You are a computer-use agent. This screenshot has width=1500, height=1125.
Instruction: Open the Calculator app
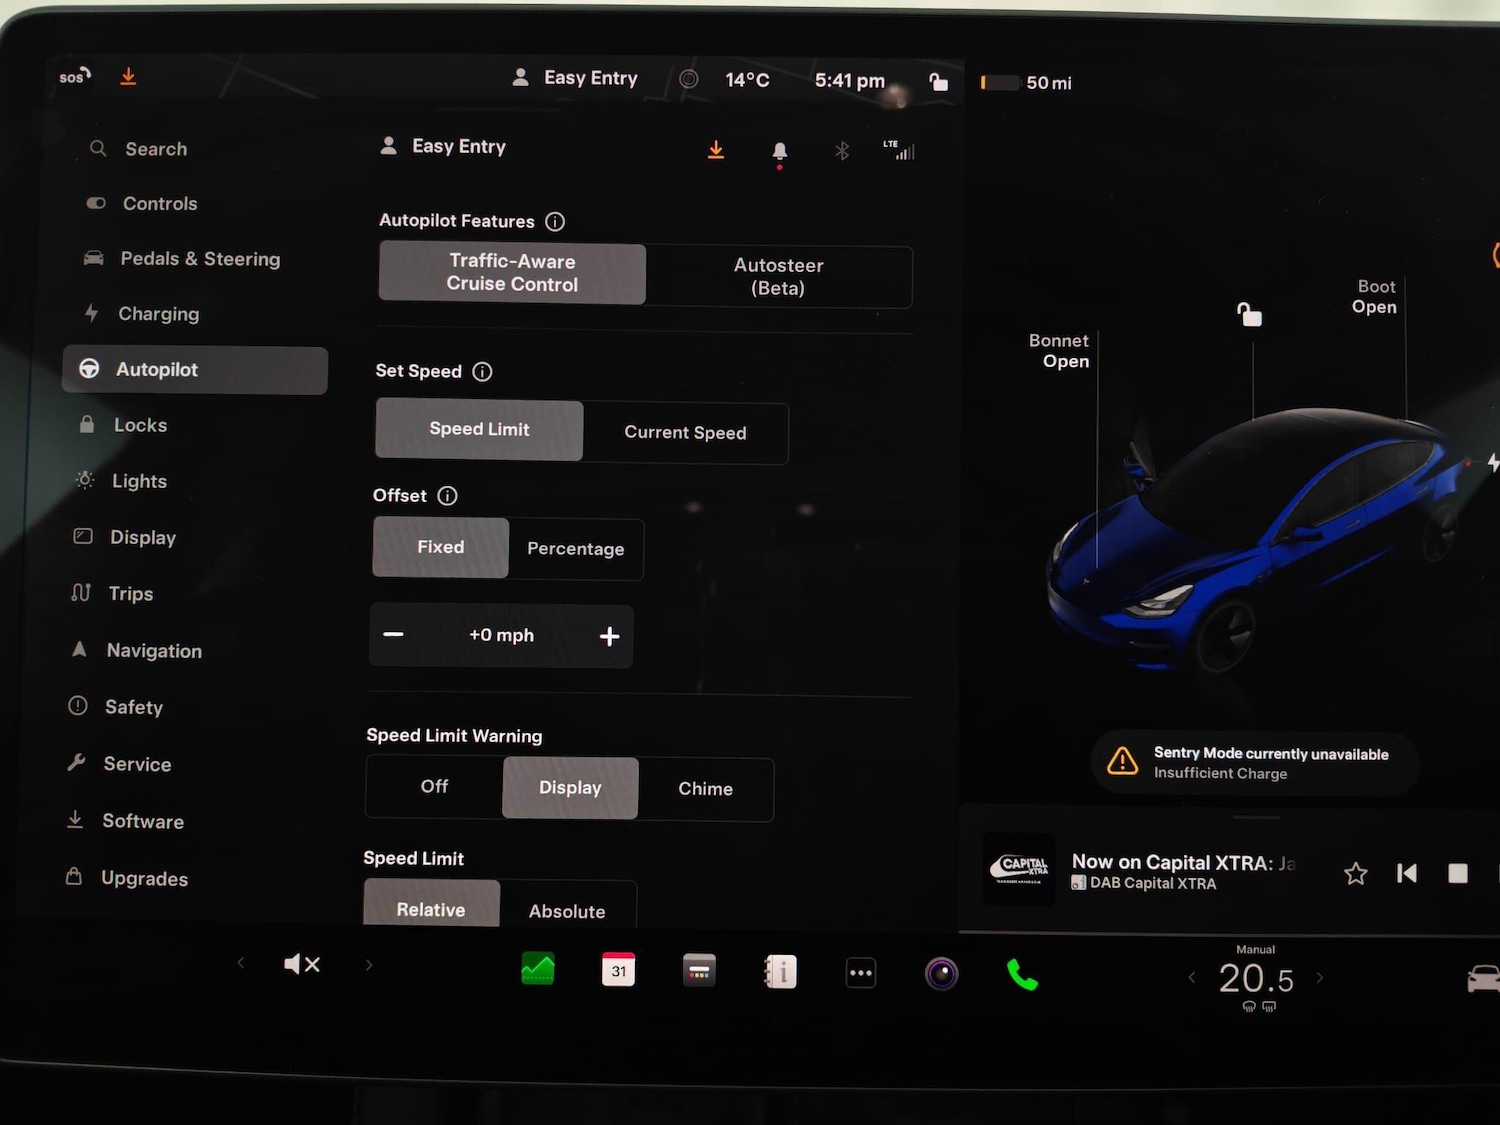pyautogui.click(x=699, y=969)
